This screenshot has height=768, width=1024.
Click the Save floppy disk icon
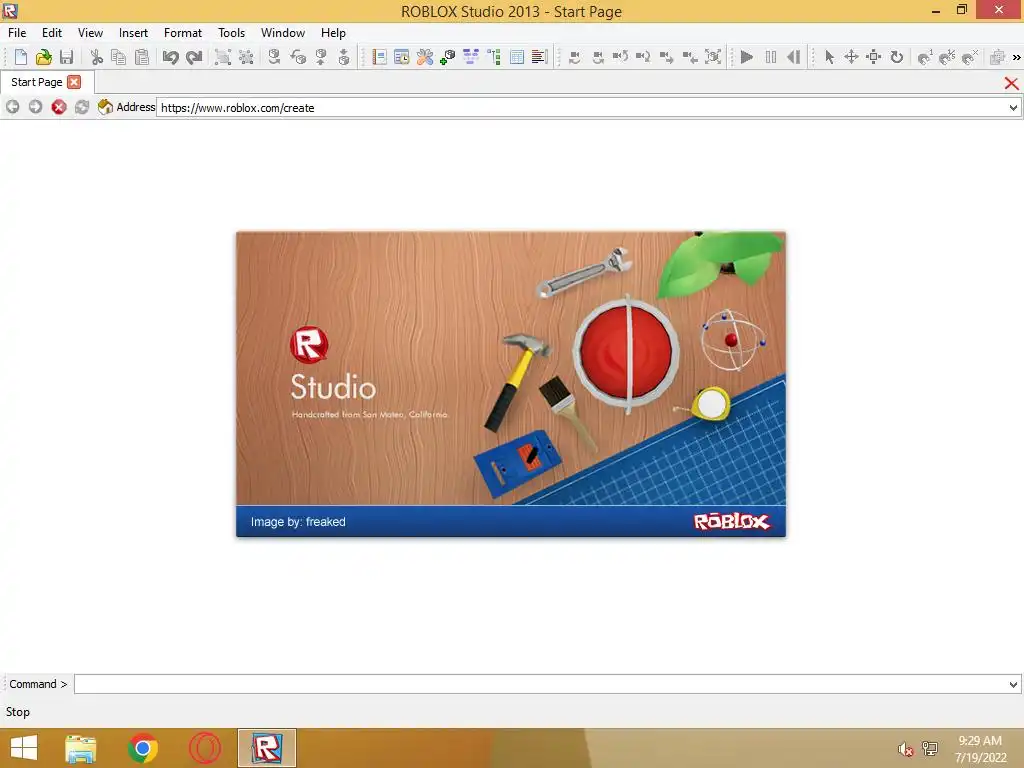(x=66, y=57)
